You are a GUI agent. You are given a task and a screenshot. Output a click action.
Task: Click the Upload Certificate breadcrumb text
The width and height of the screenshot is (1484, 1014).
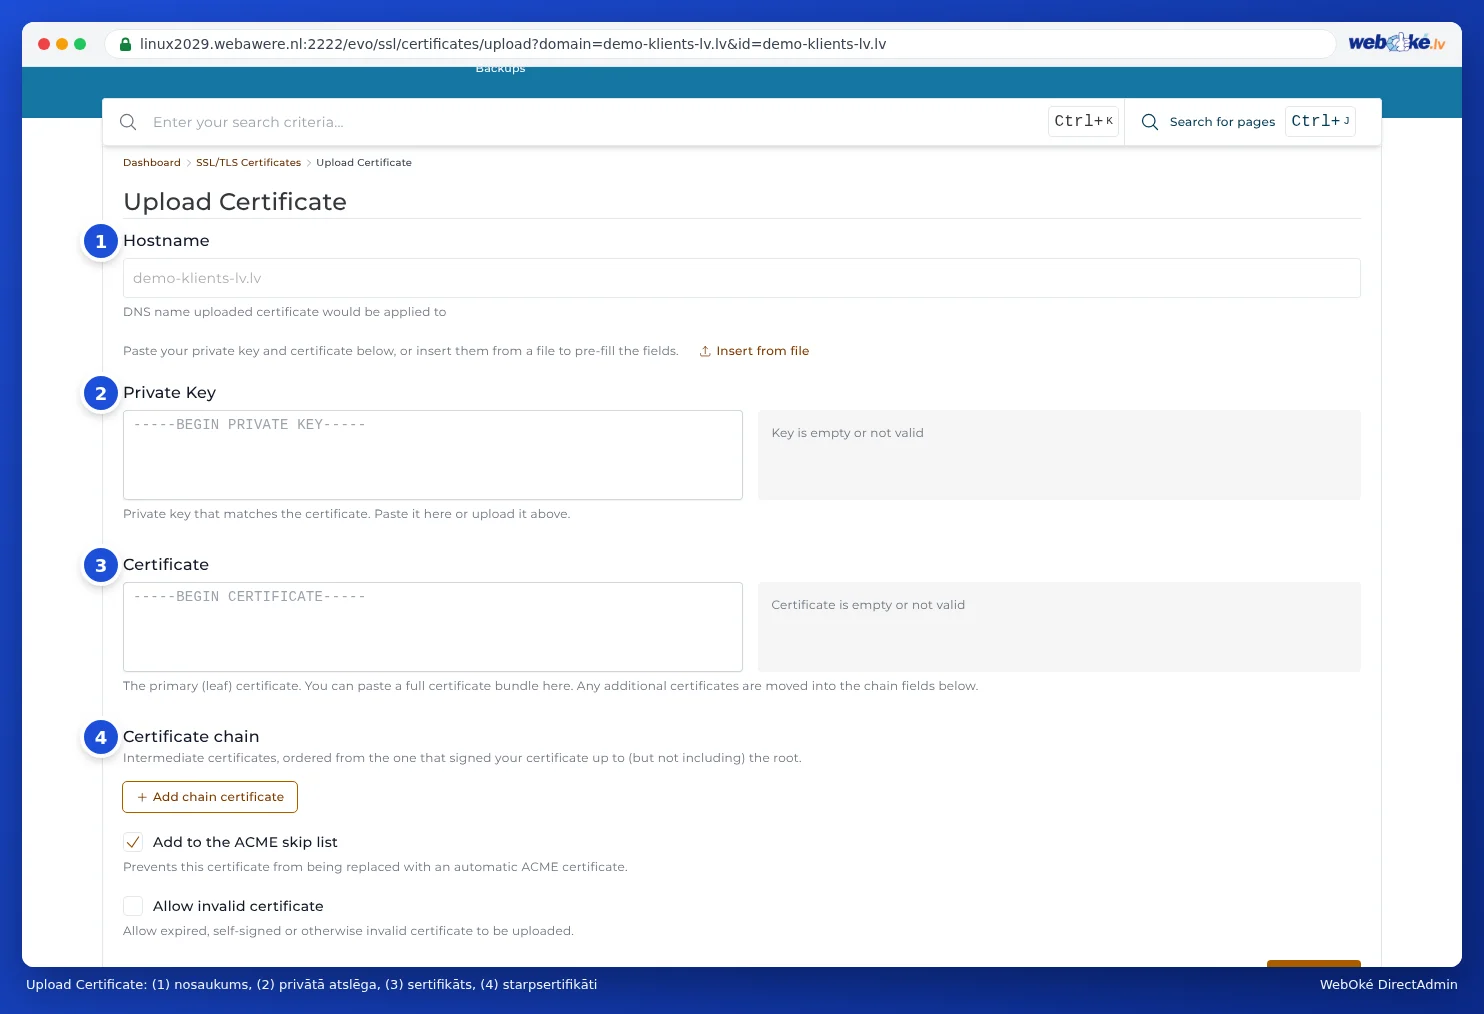click(364, 163)
